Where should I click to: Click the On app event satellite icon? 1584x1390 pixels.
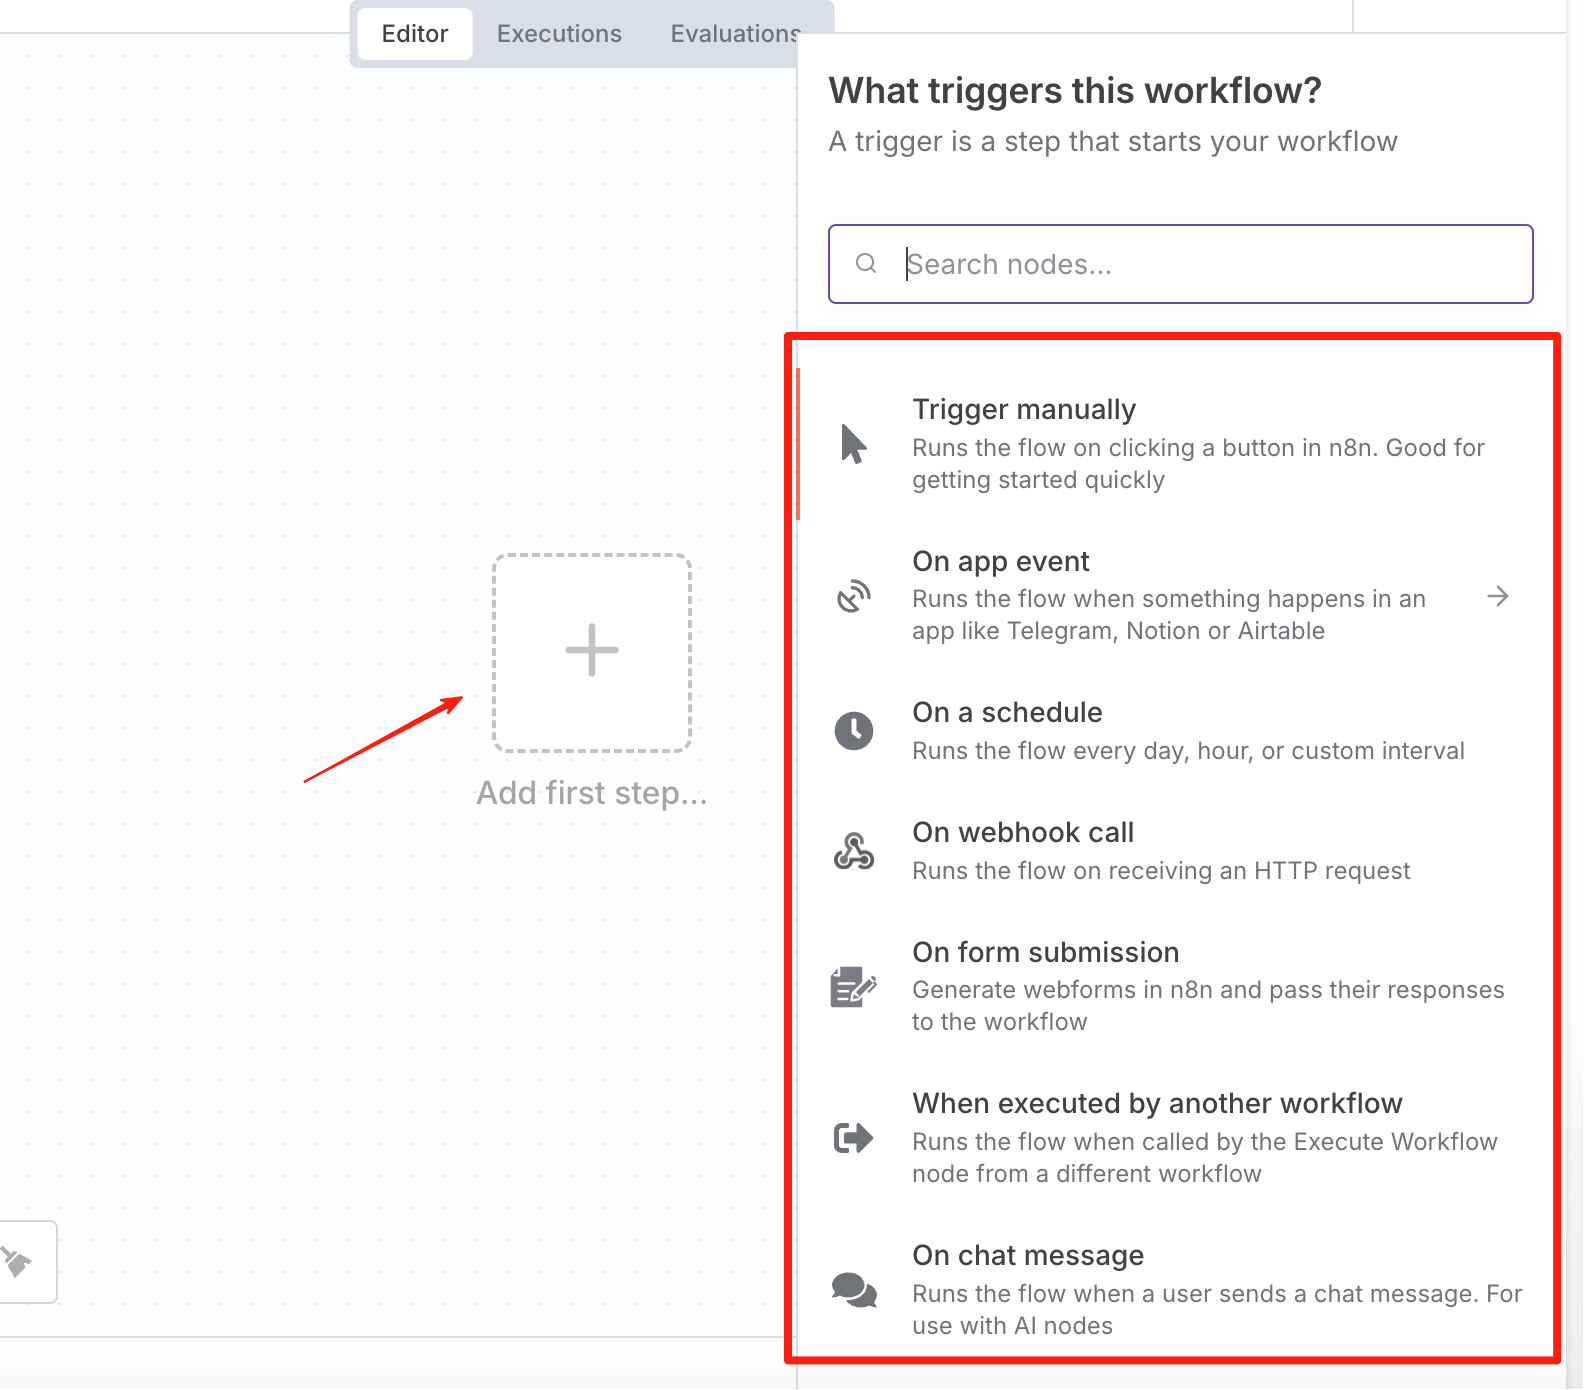pos(853,596)
